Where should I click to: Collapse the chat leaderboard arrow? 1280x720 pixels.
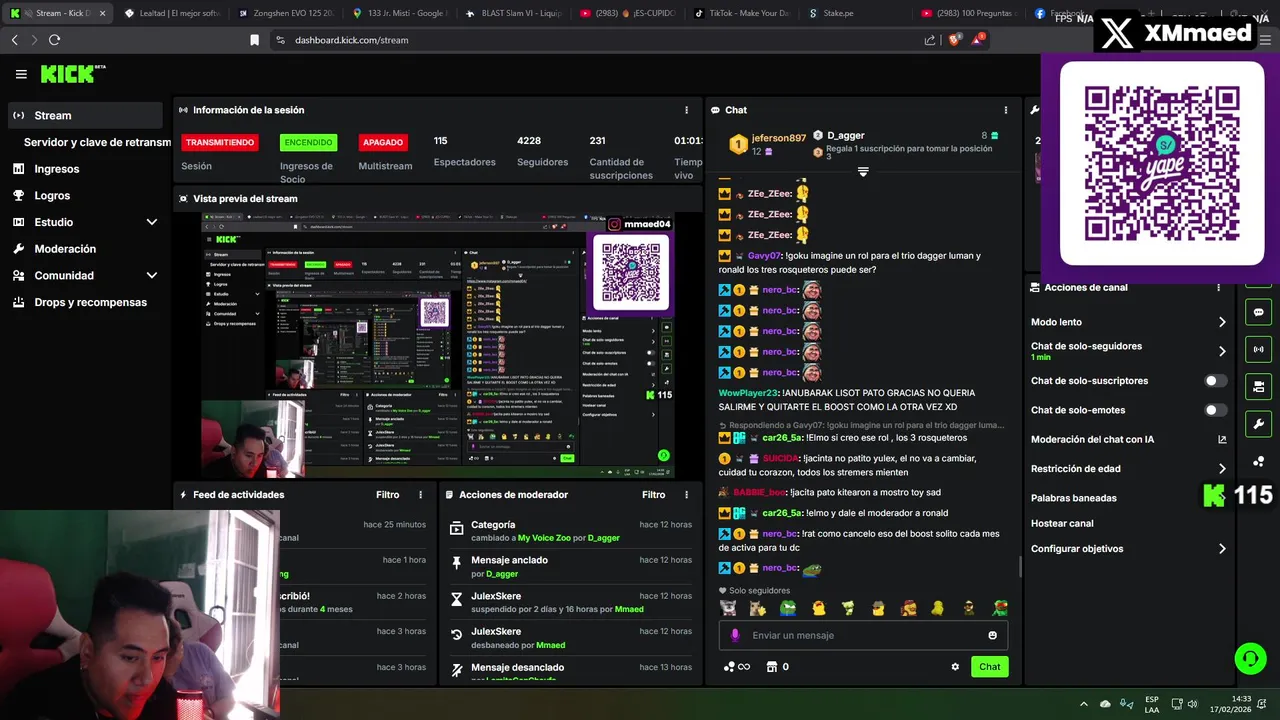pyautogui.click(x=863, y=172)
